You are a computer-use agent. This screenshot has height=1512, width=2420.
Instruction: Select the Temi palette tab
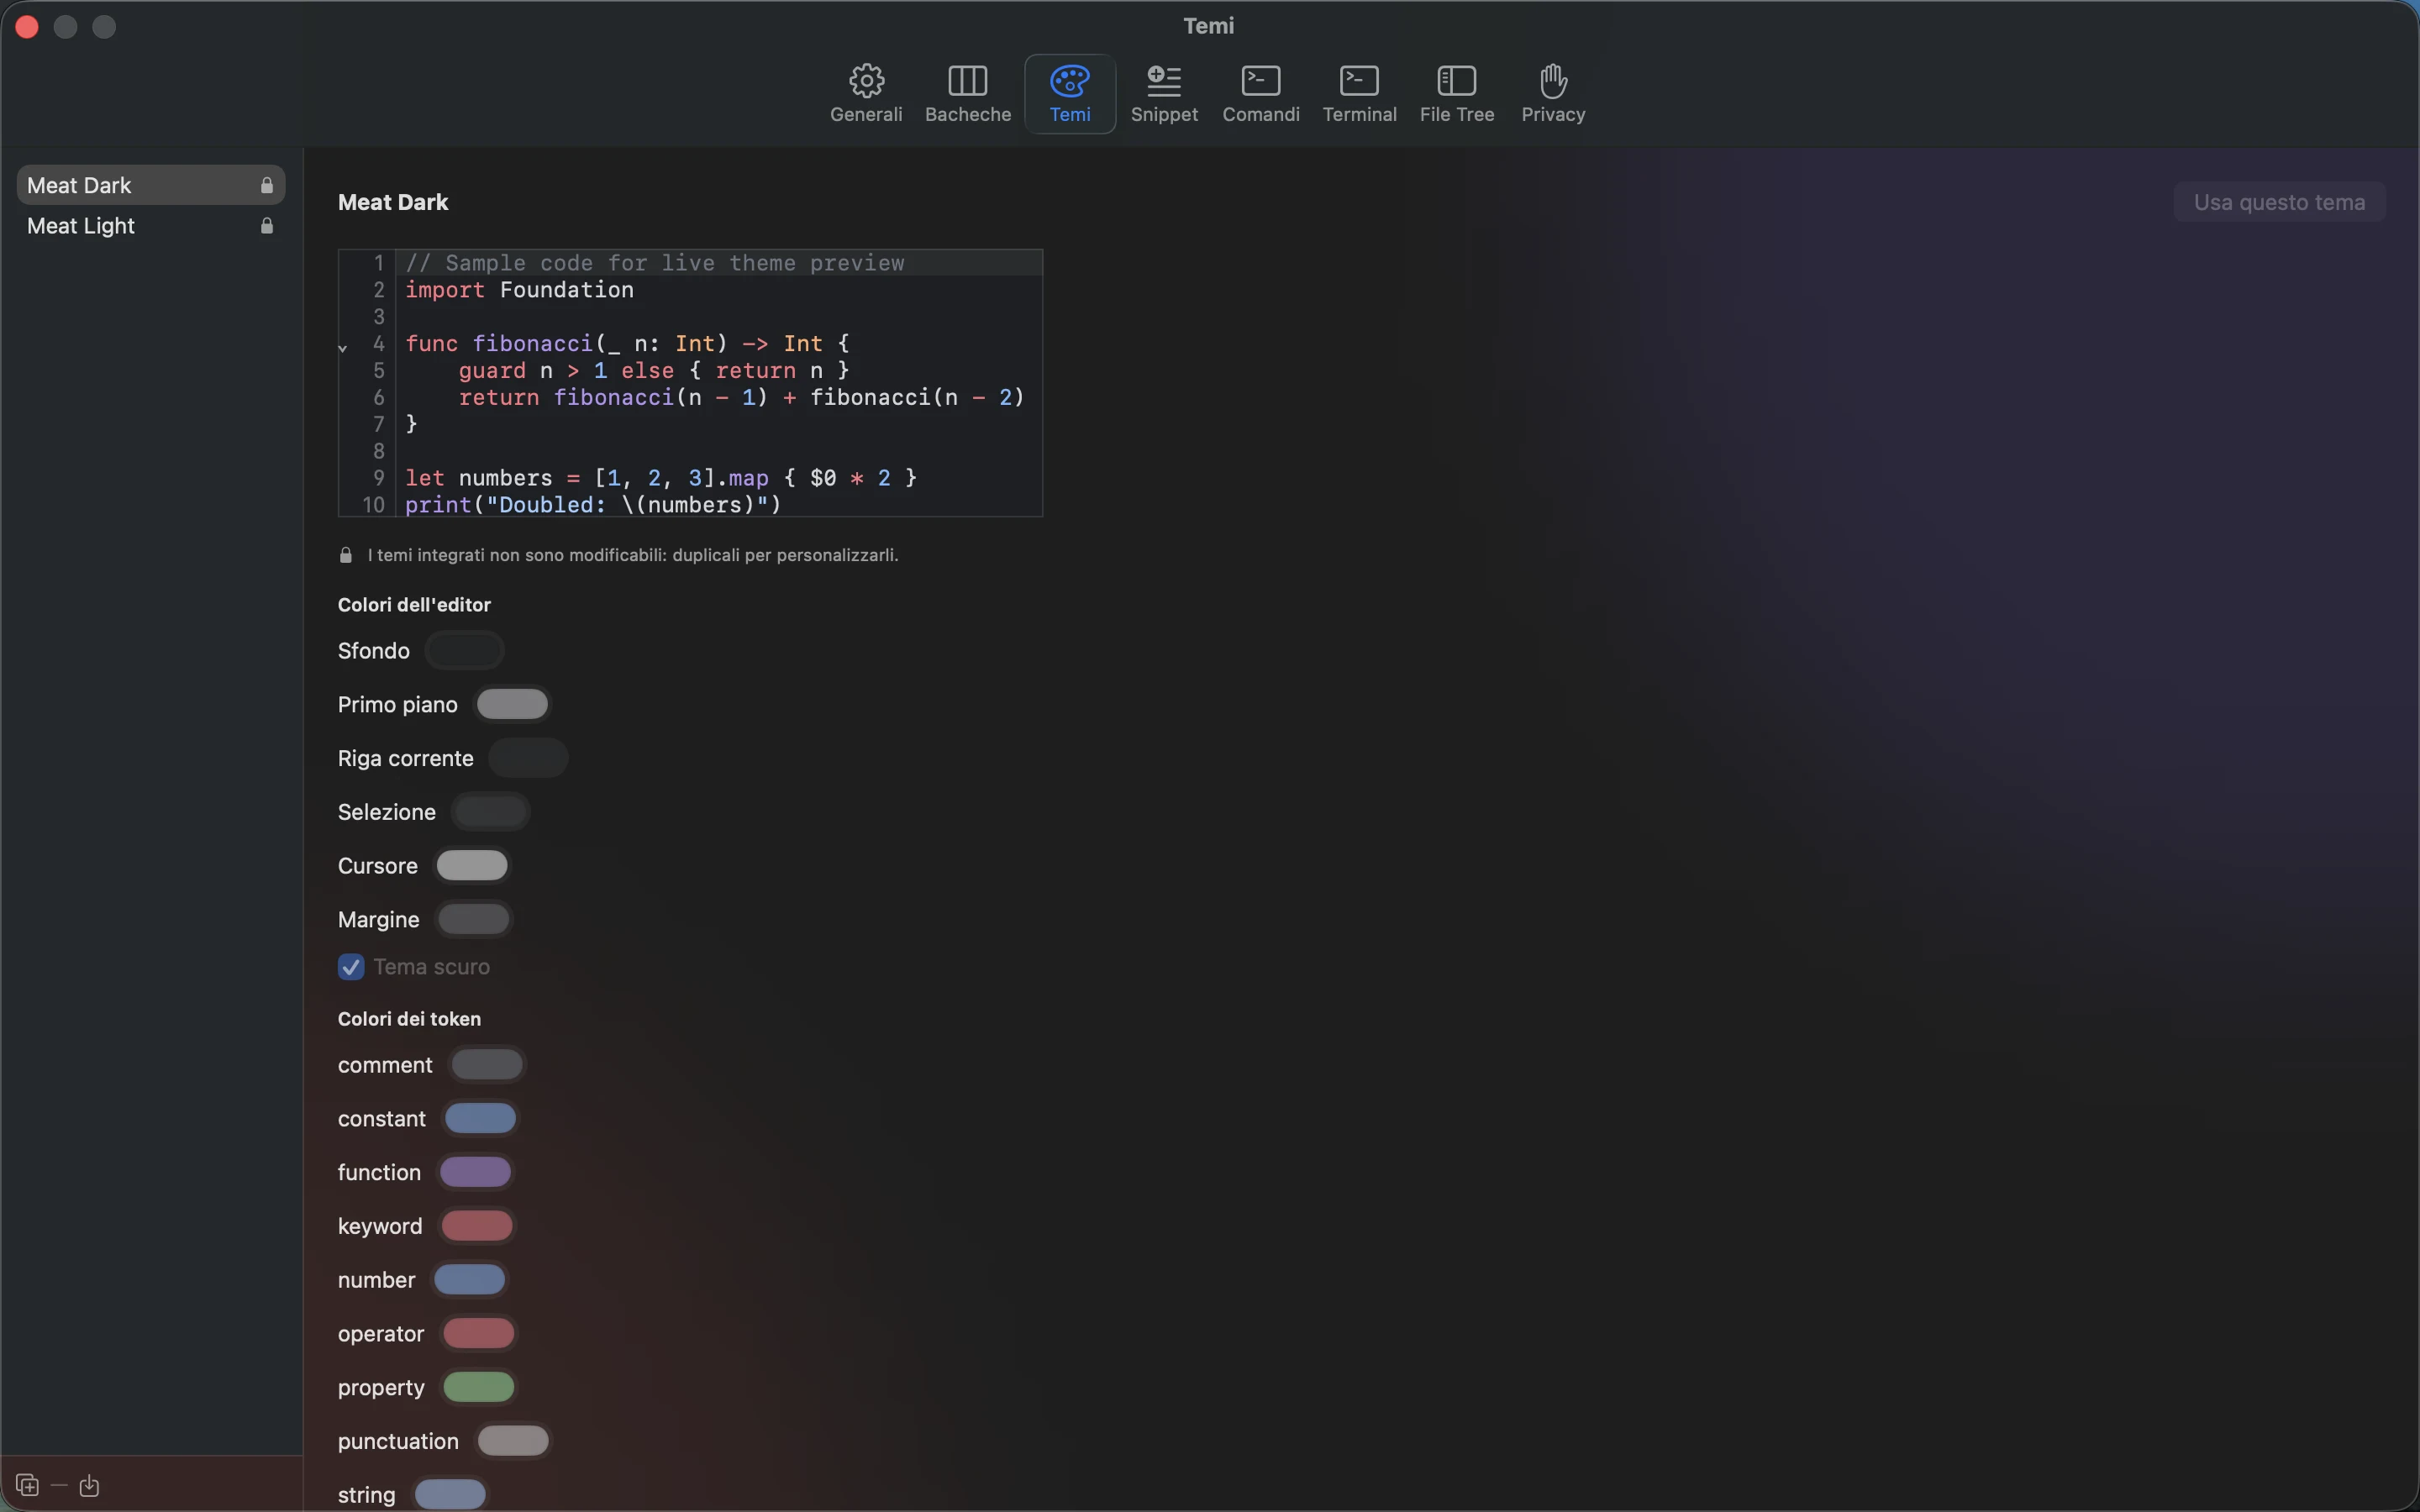click(x=1069, y=94)
